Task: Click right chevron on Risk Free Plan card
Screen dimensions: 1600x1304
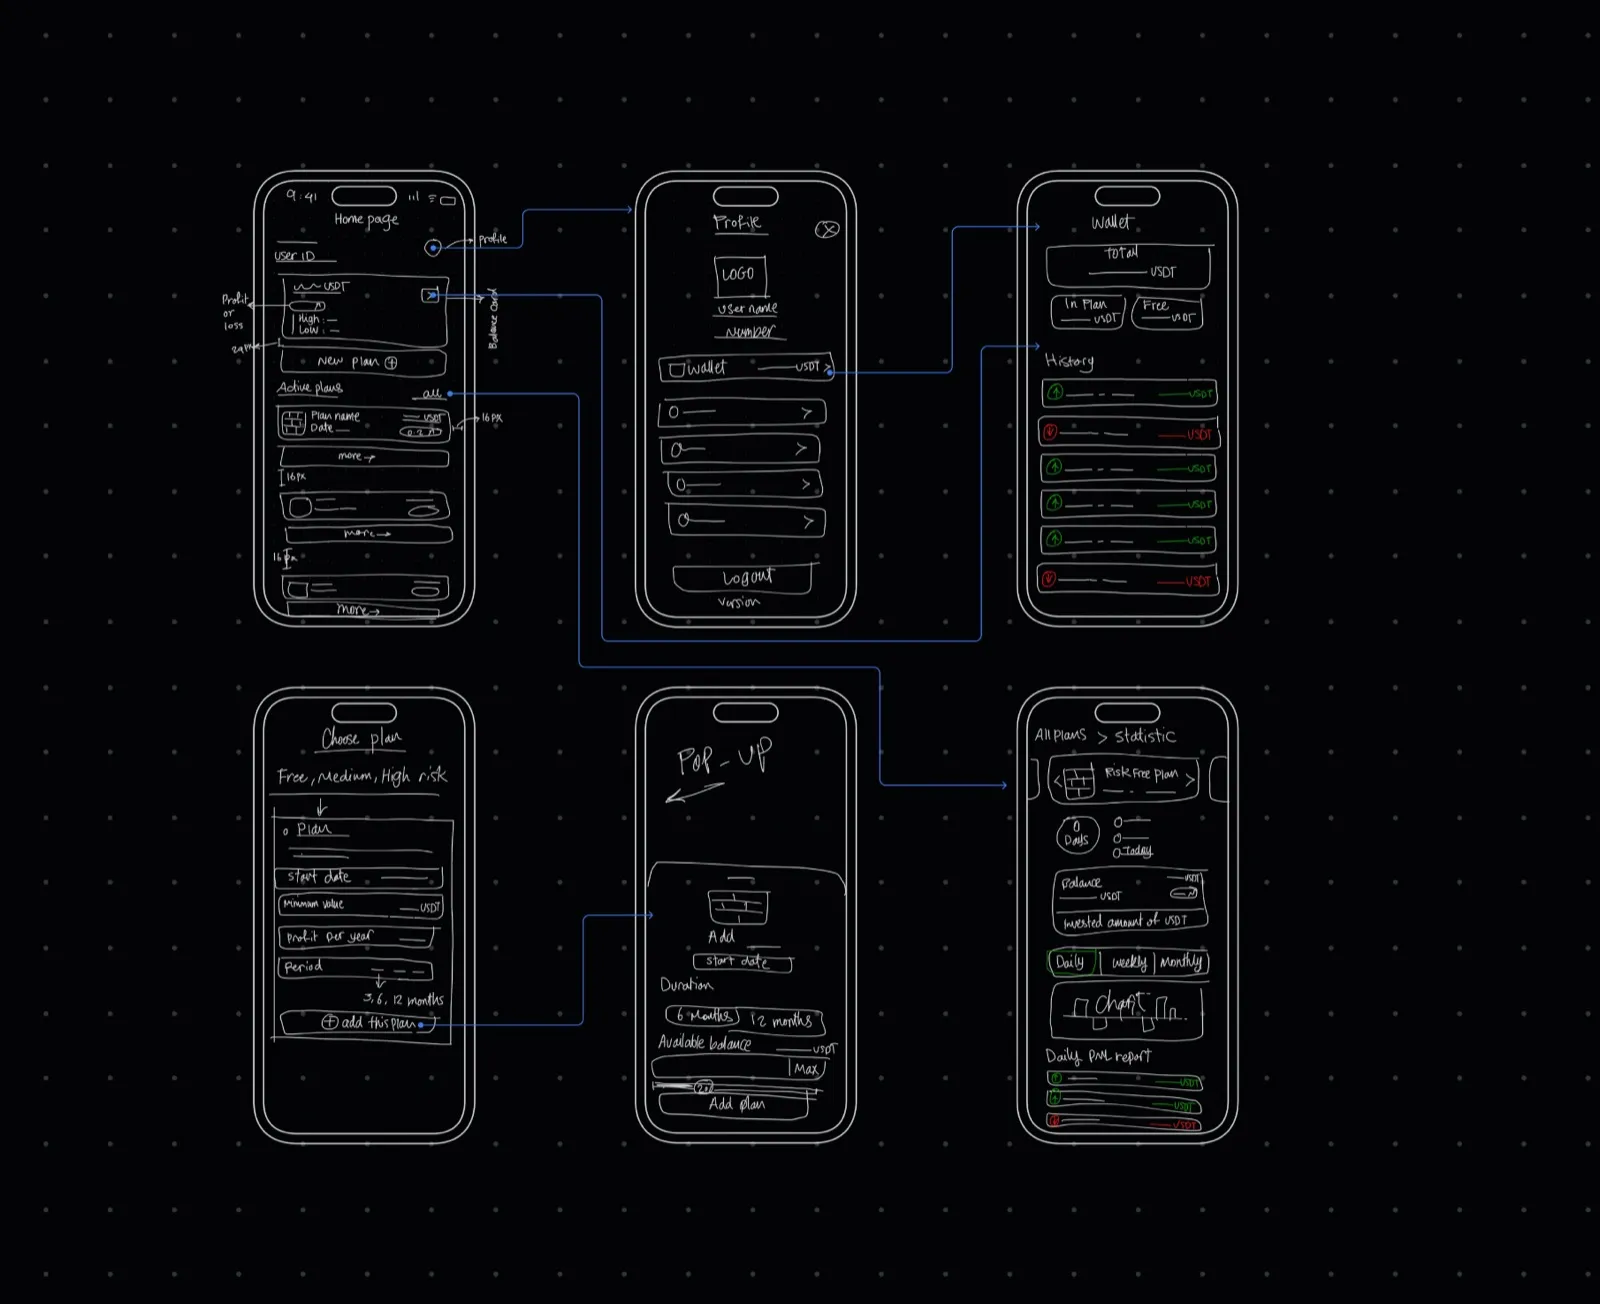Action: (x=1190, y=780)
